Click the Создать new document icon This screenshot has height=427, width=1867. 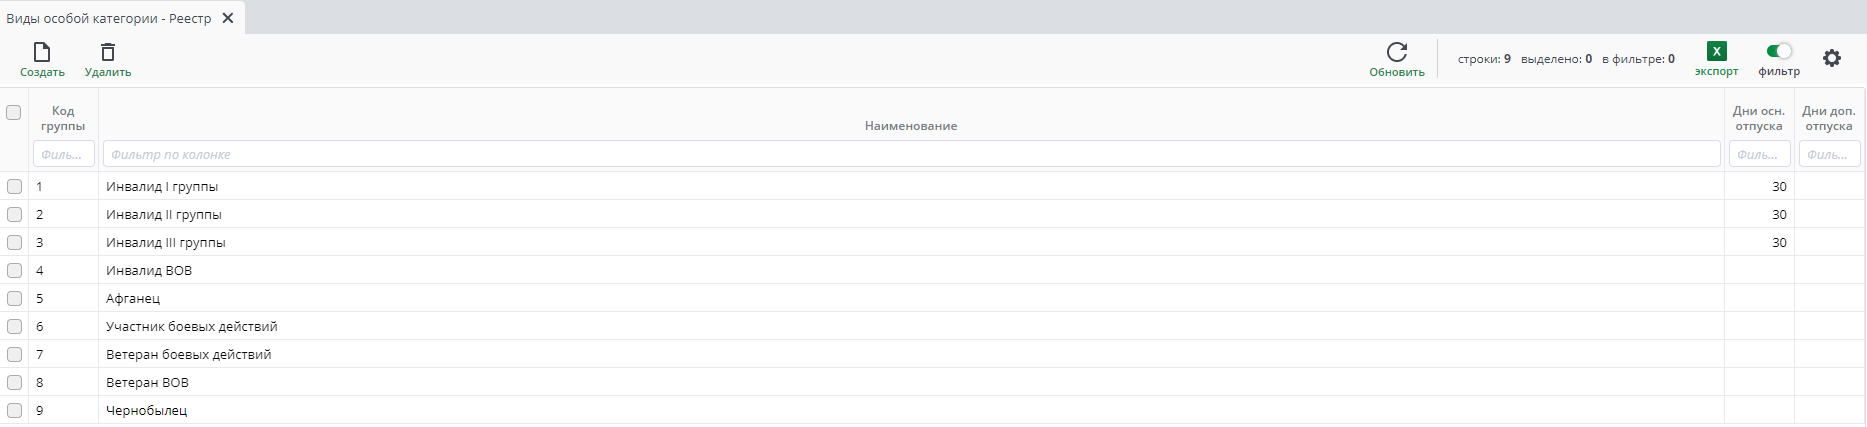(42, 52)
